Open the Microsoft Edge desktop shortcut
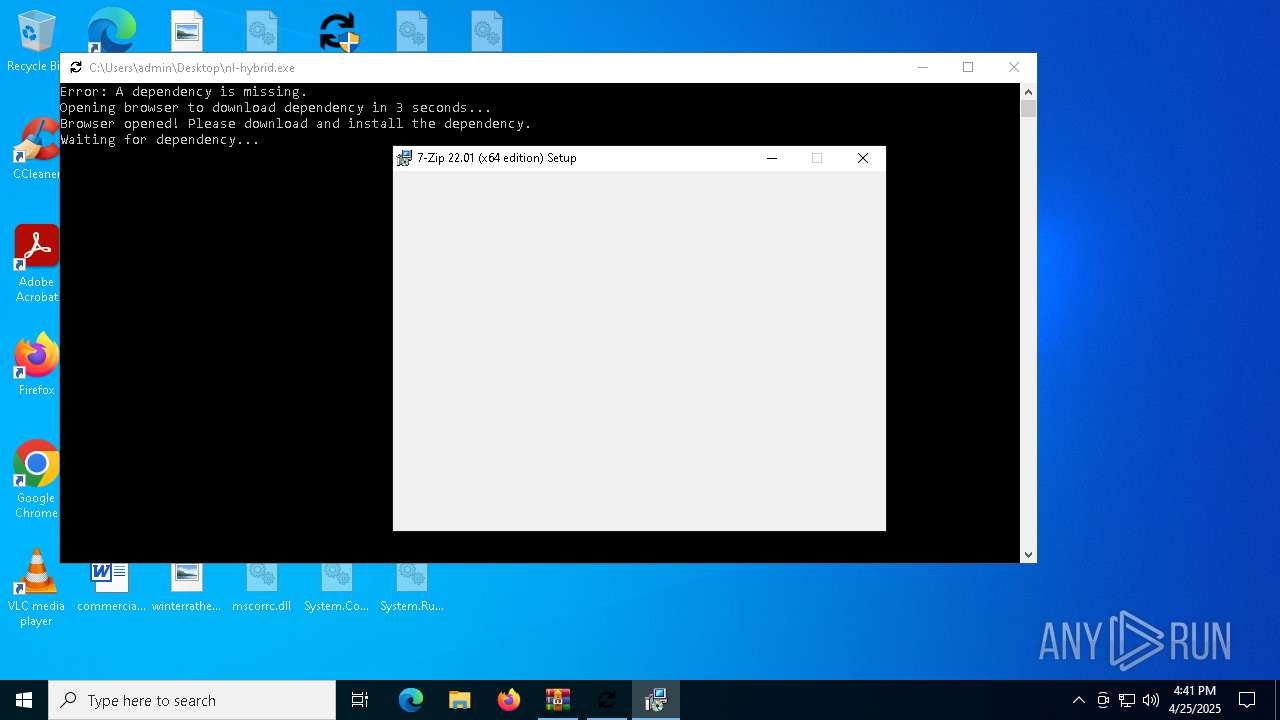 point(111,31)
